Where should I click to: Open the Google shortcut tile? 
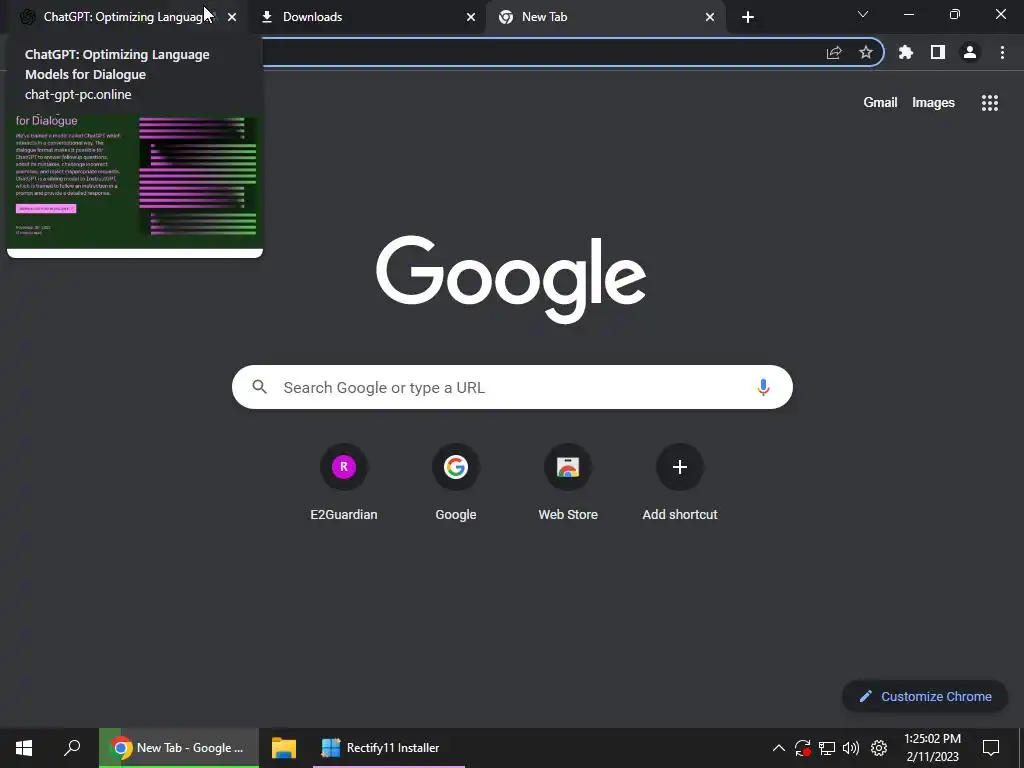456,482
